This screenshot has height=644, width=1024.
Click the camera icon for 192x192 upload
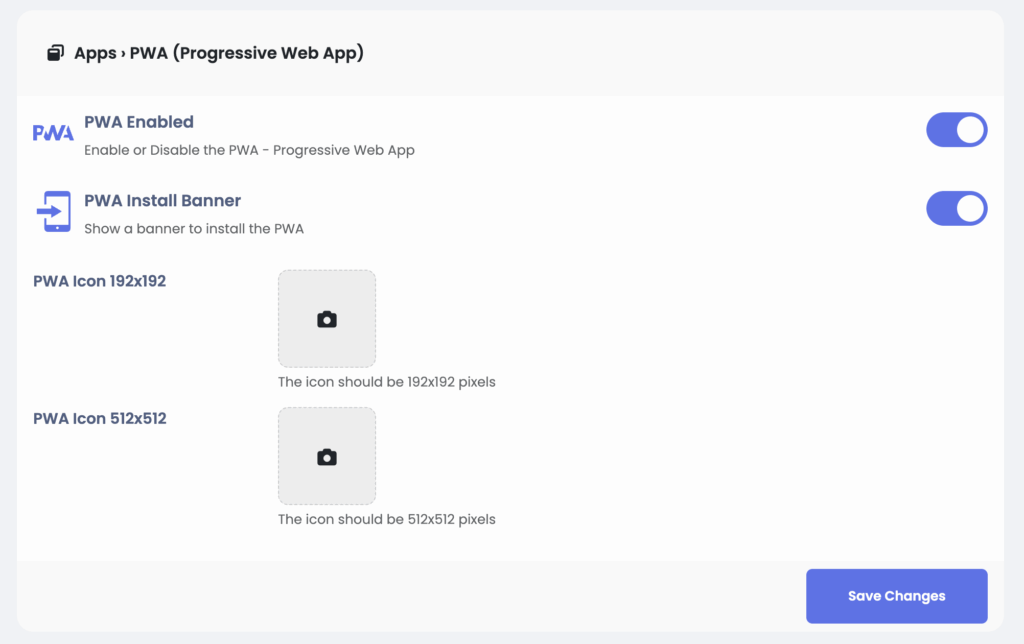pos(327,320)
